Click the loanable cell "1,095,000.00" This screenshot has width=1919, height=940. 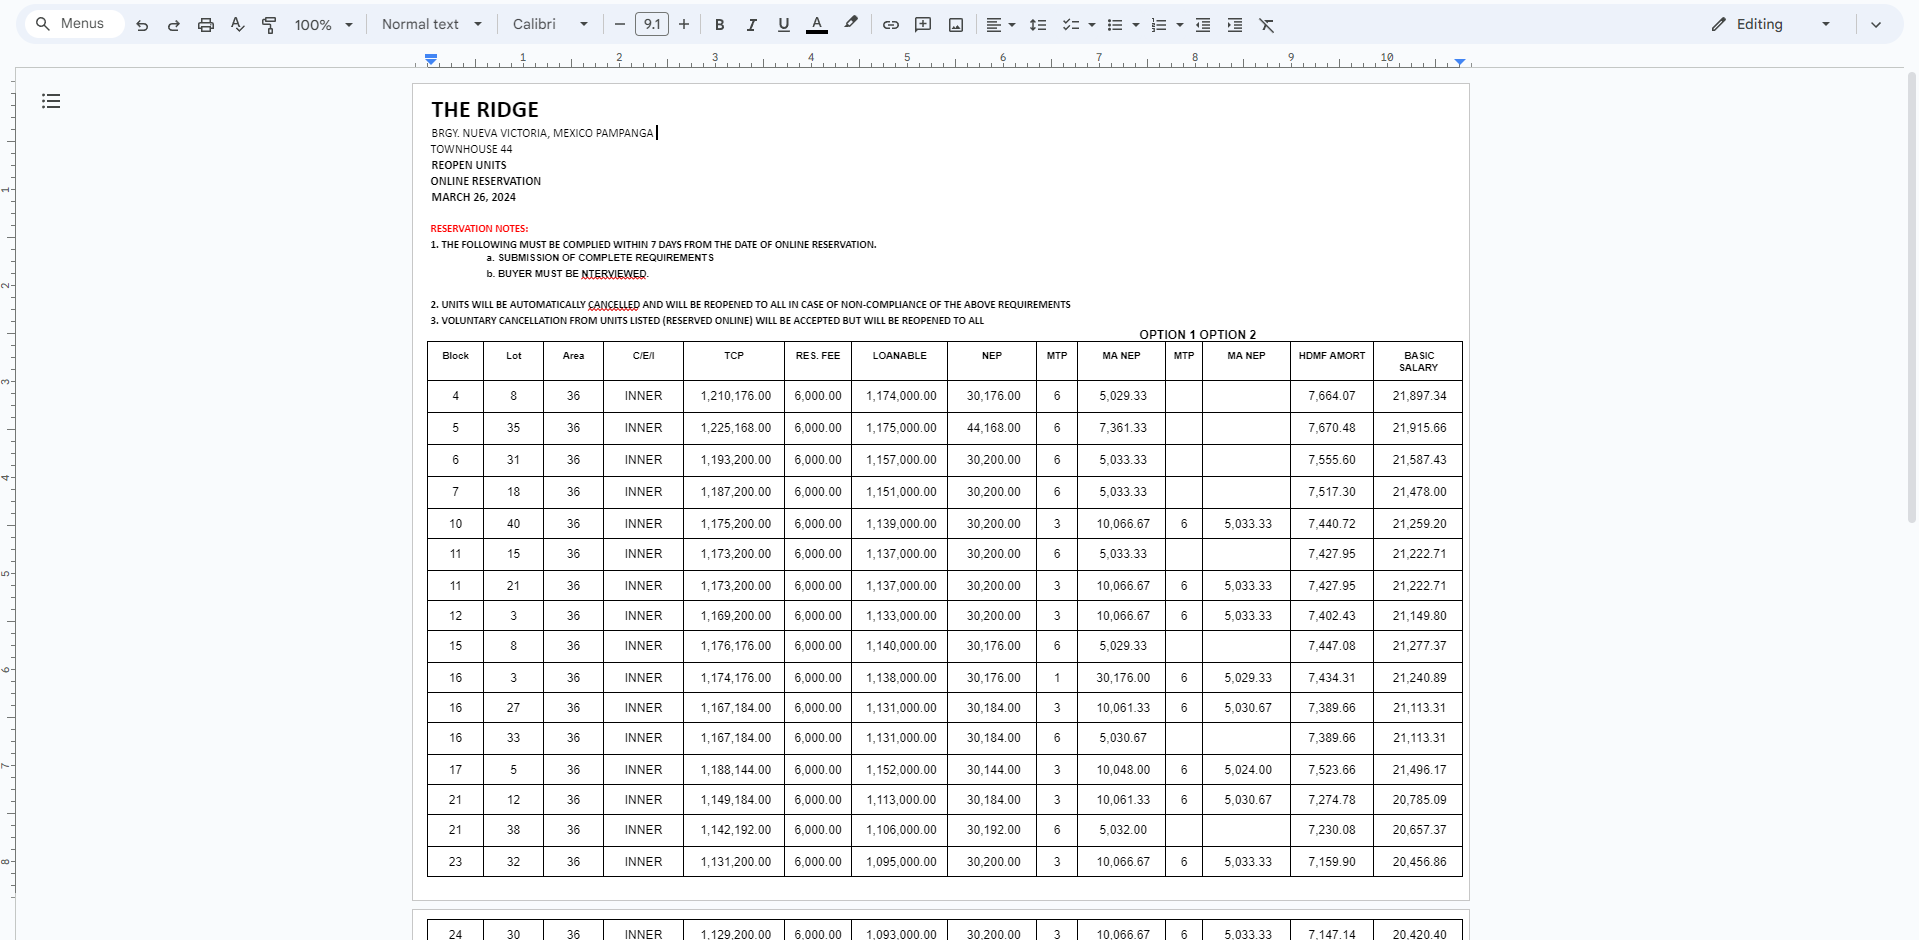tap(902, 862)
